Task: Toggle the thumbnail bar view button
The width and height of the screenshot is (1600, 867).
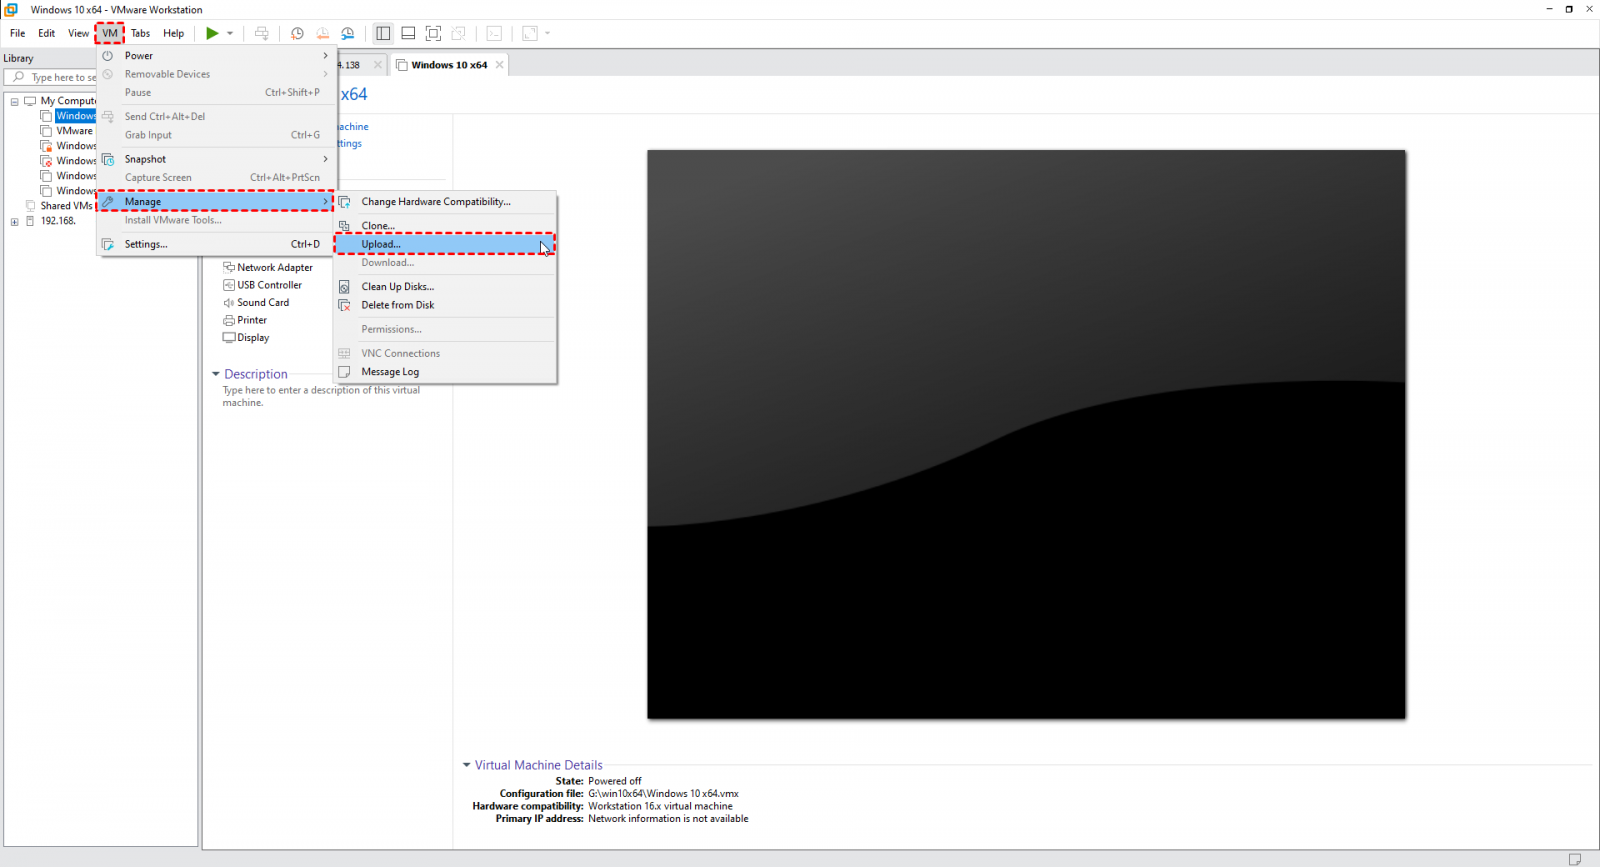Action: pyautogui.click(x=408, y=33)
